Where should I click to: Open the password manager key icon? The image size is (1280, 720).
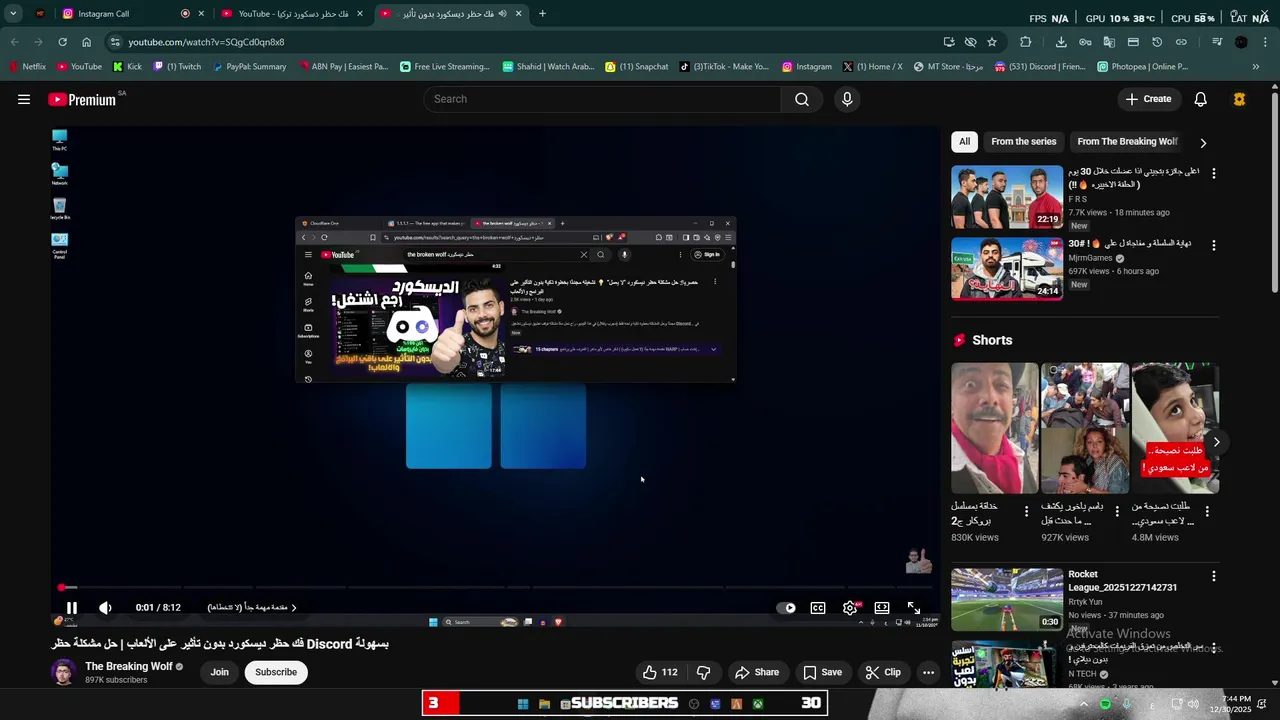pyautogui.click(x=1085, y=42)
